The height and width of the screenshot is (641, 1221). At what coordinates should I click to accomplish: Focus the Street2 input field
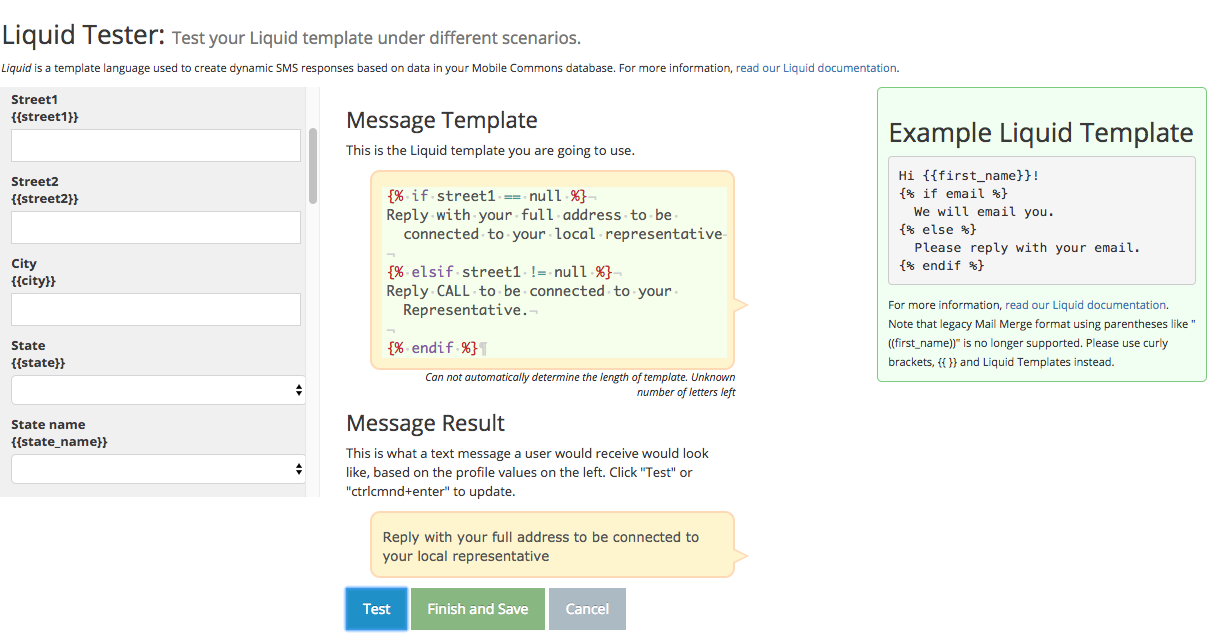coord(156,227)
